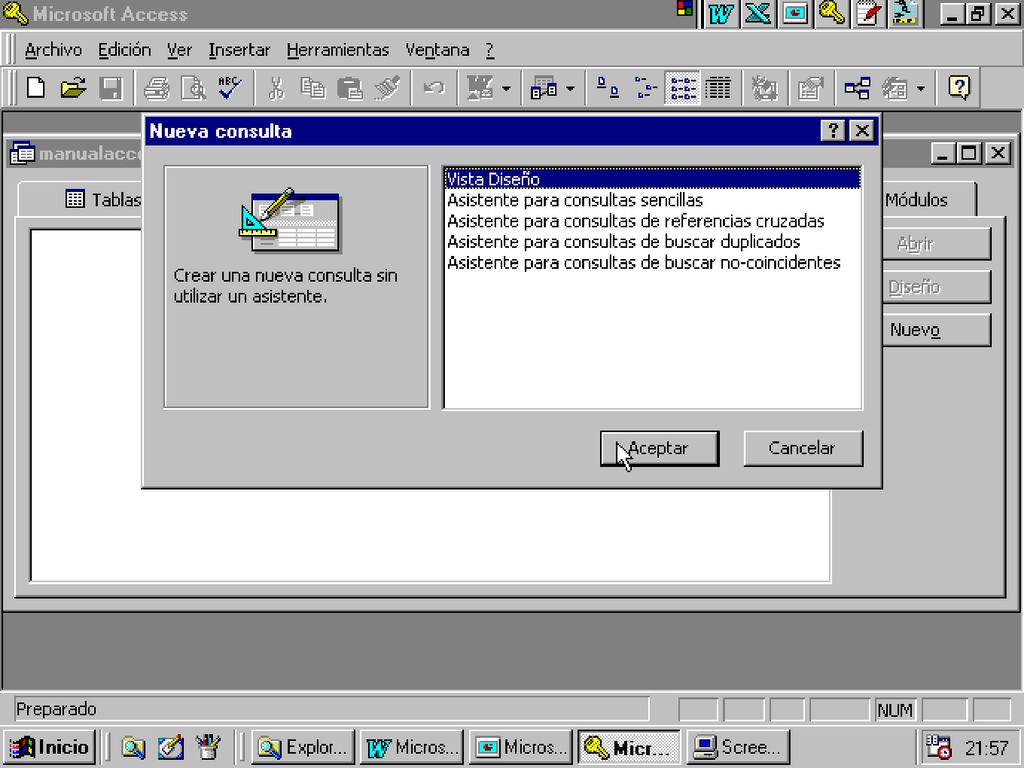Screen dimensions: 1024x768
Task: Click the Paste clipboard icon
Action: point(350,88)
